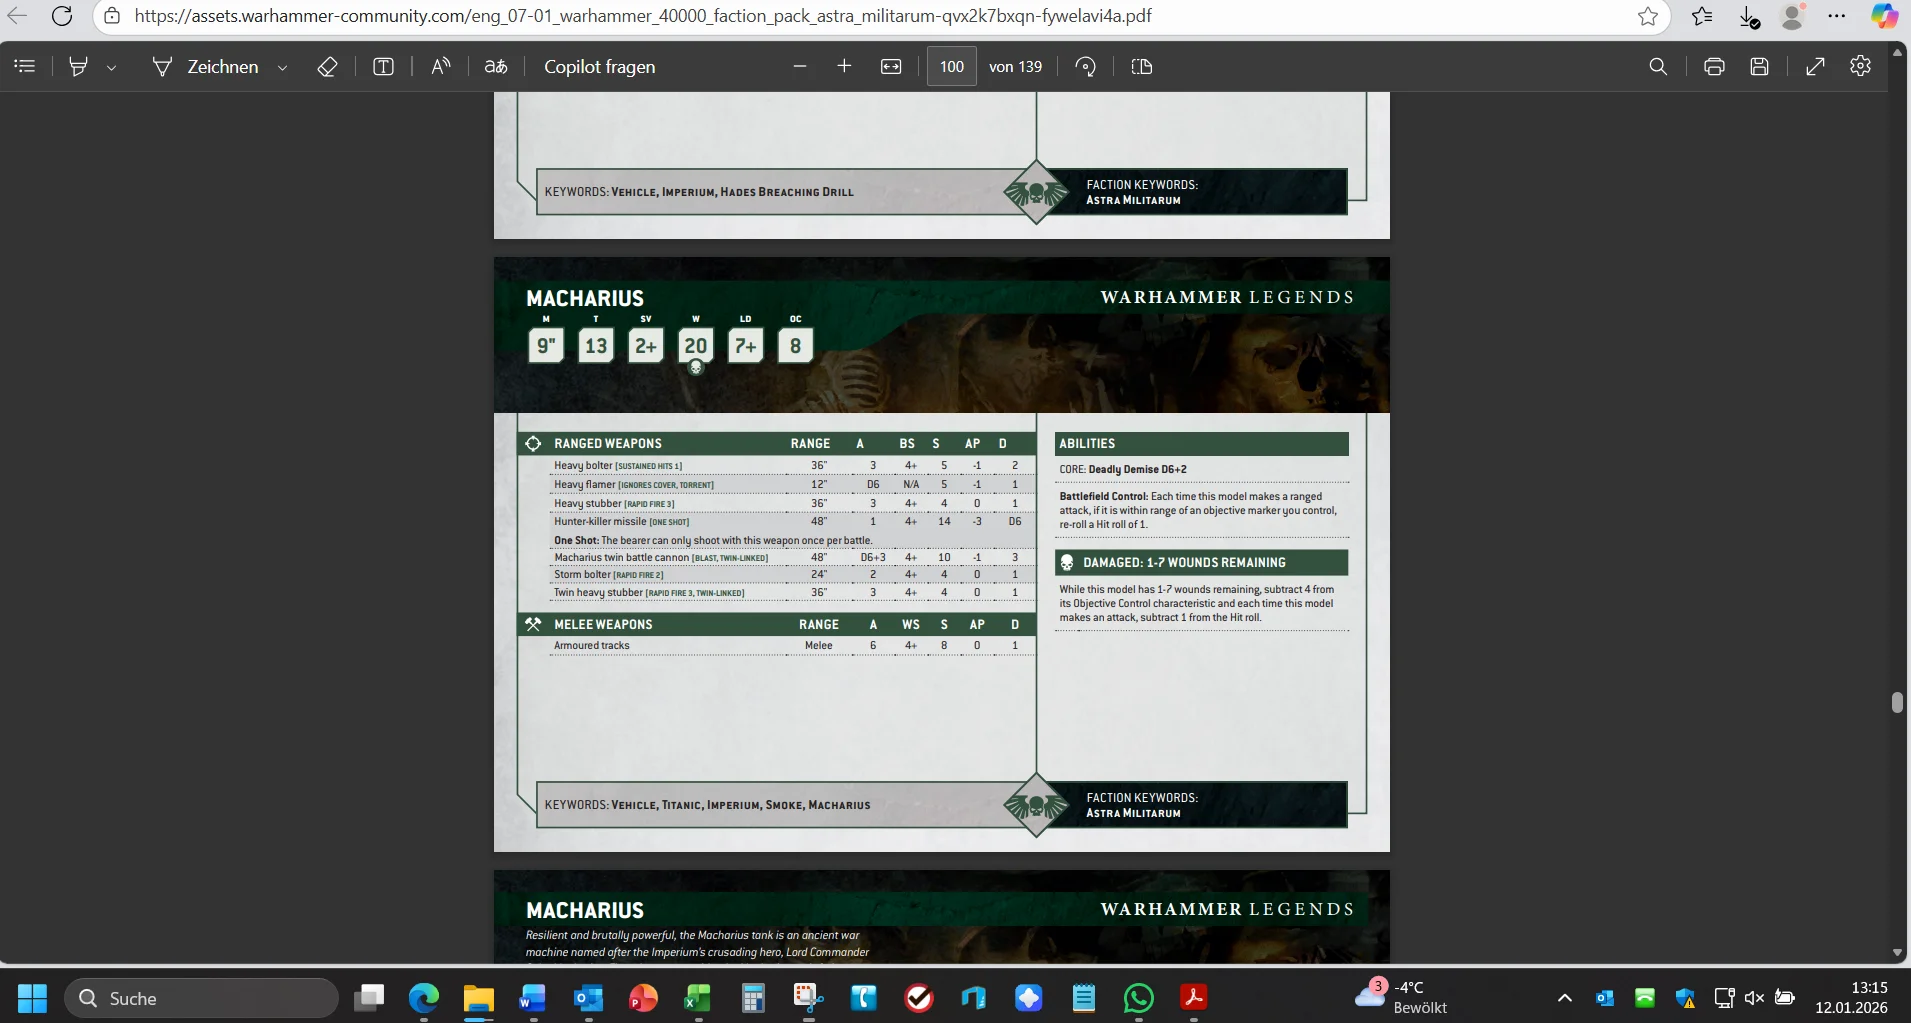1911x1023 pixels.
Task: Open WhatsApp from the taskbar
Action: coord(1139,998)
